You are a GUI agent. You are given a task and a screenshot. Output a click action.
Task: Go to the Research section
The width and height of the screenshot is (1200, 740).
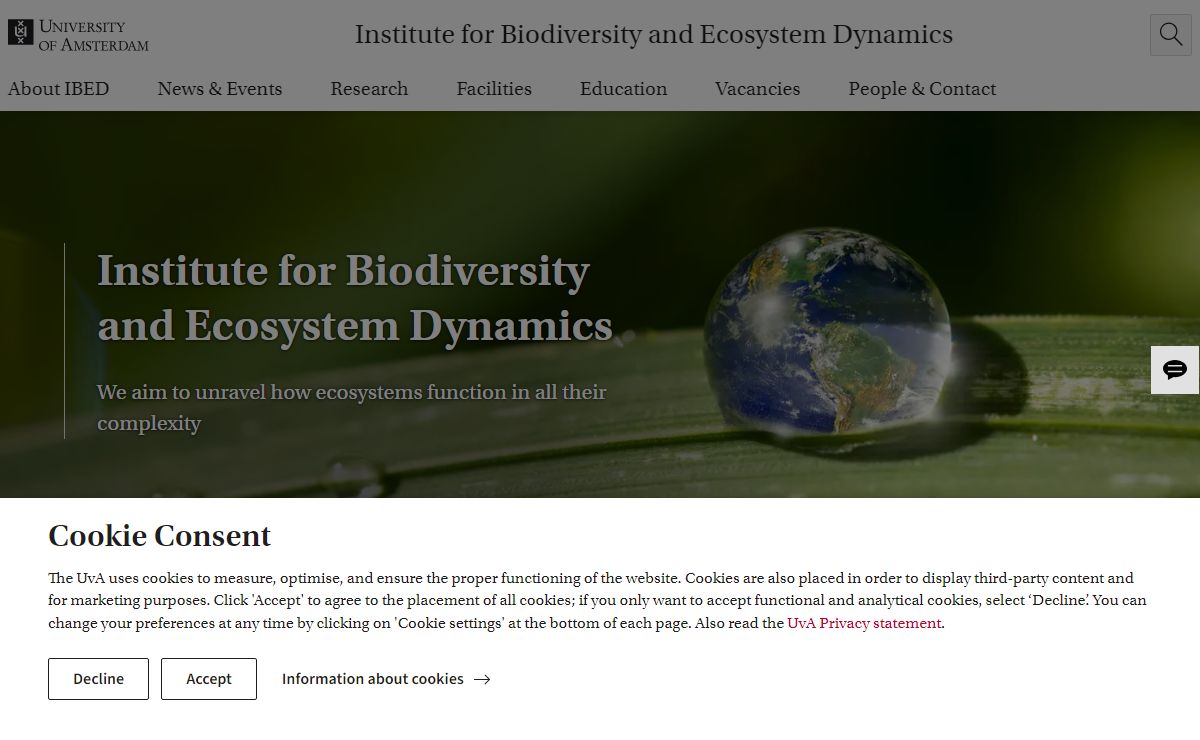(369, 89)
